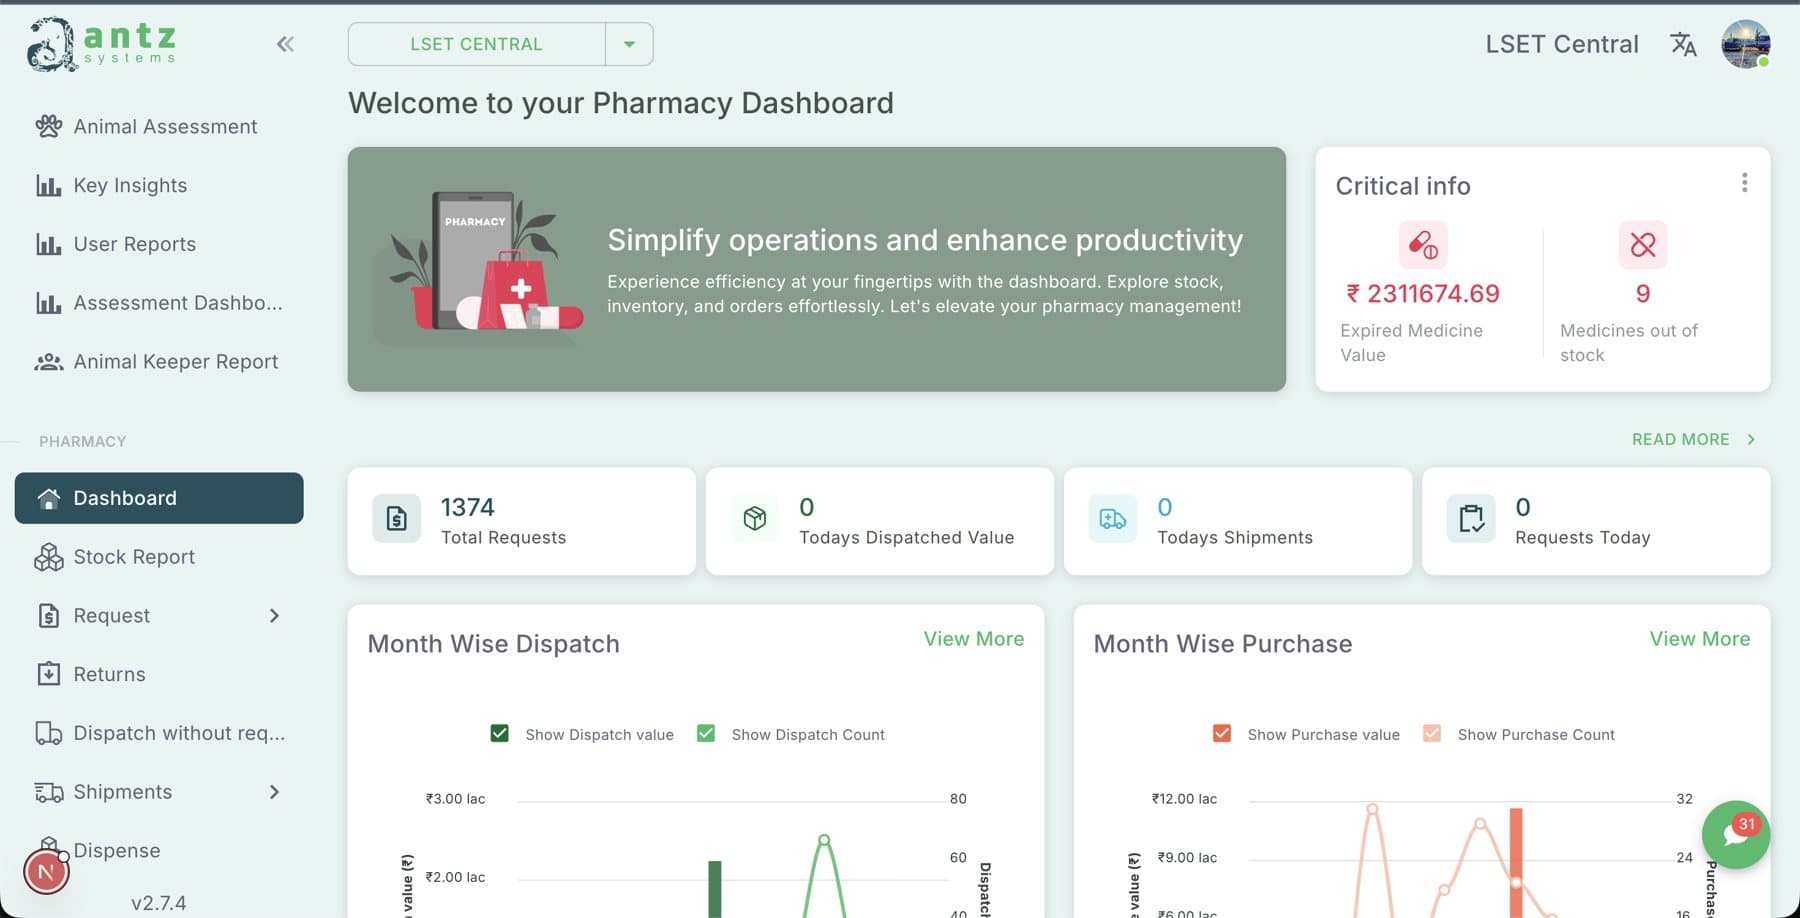Go to pharmacy Dashboard menu item
Screen dimensions: 1800x918
159,498
